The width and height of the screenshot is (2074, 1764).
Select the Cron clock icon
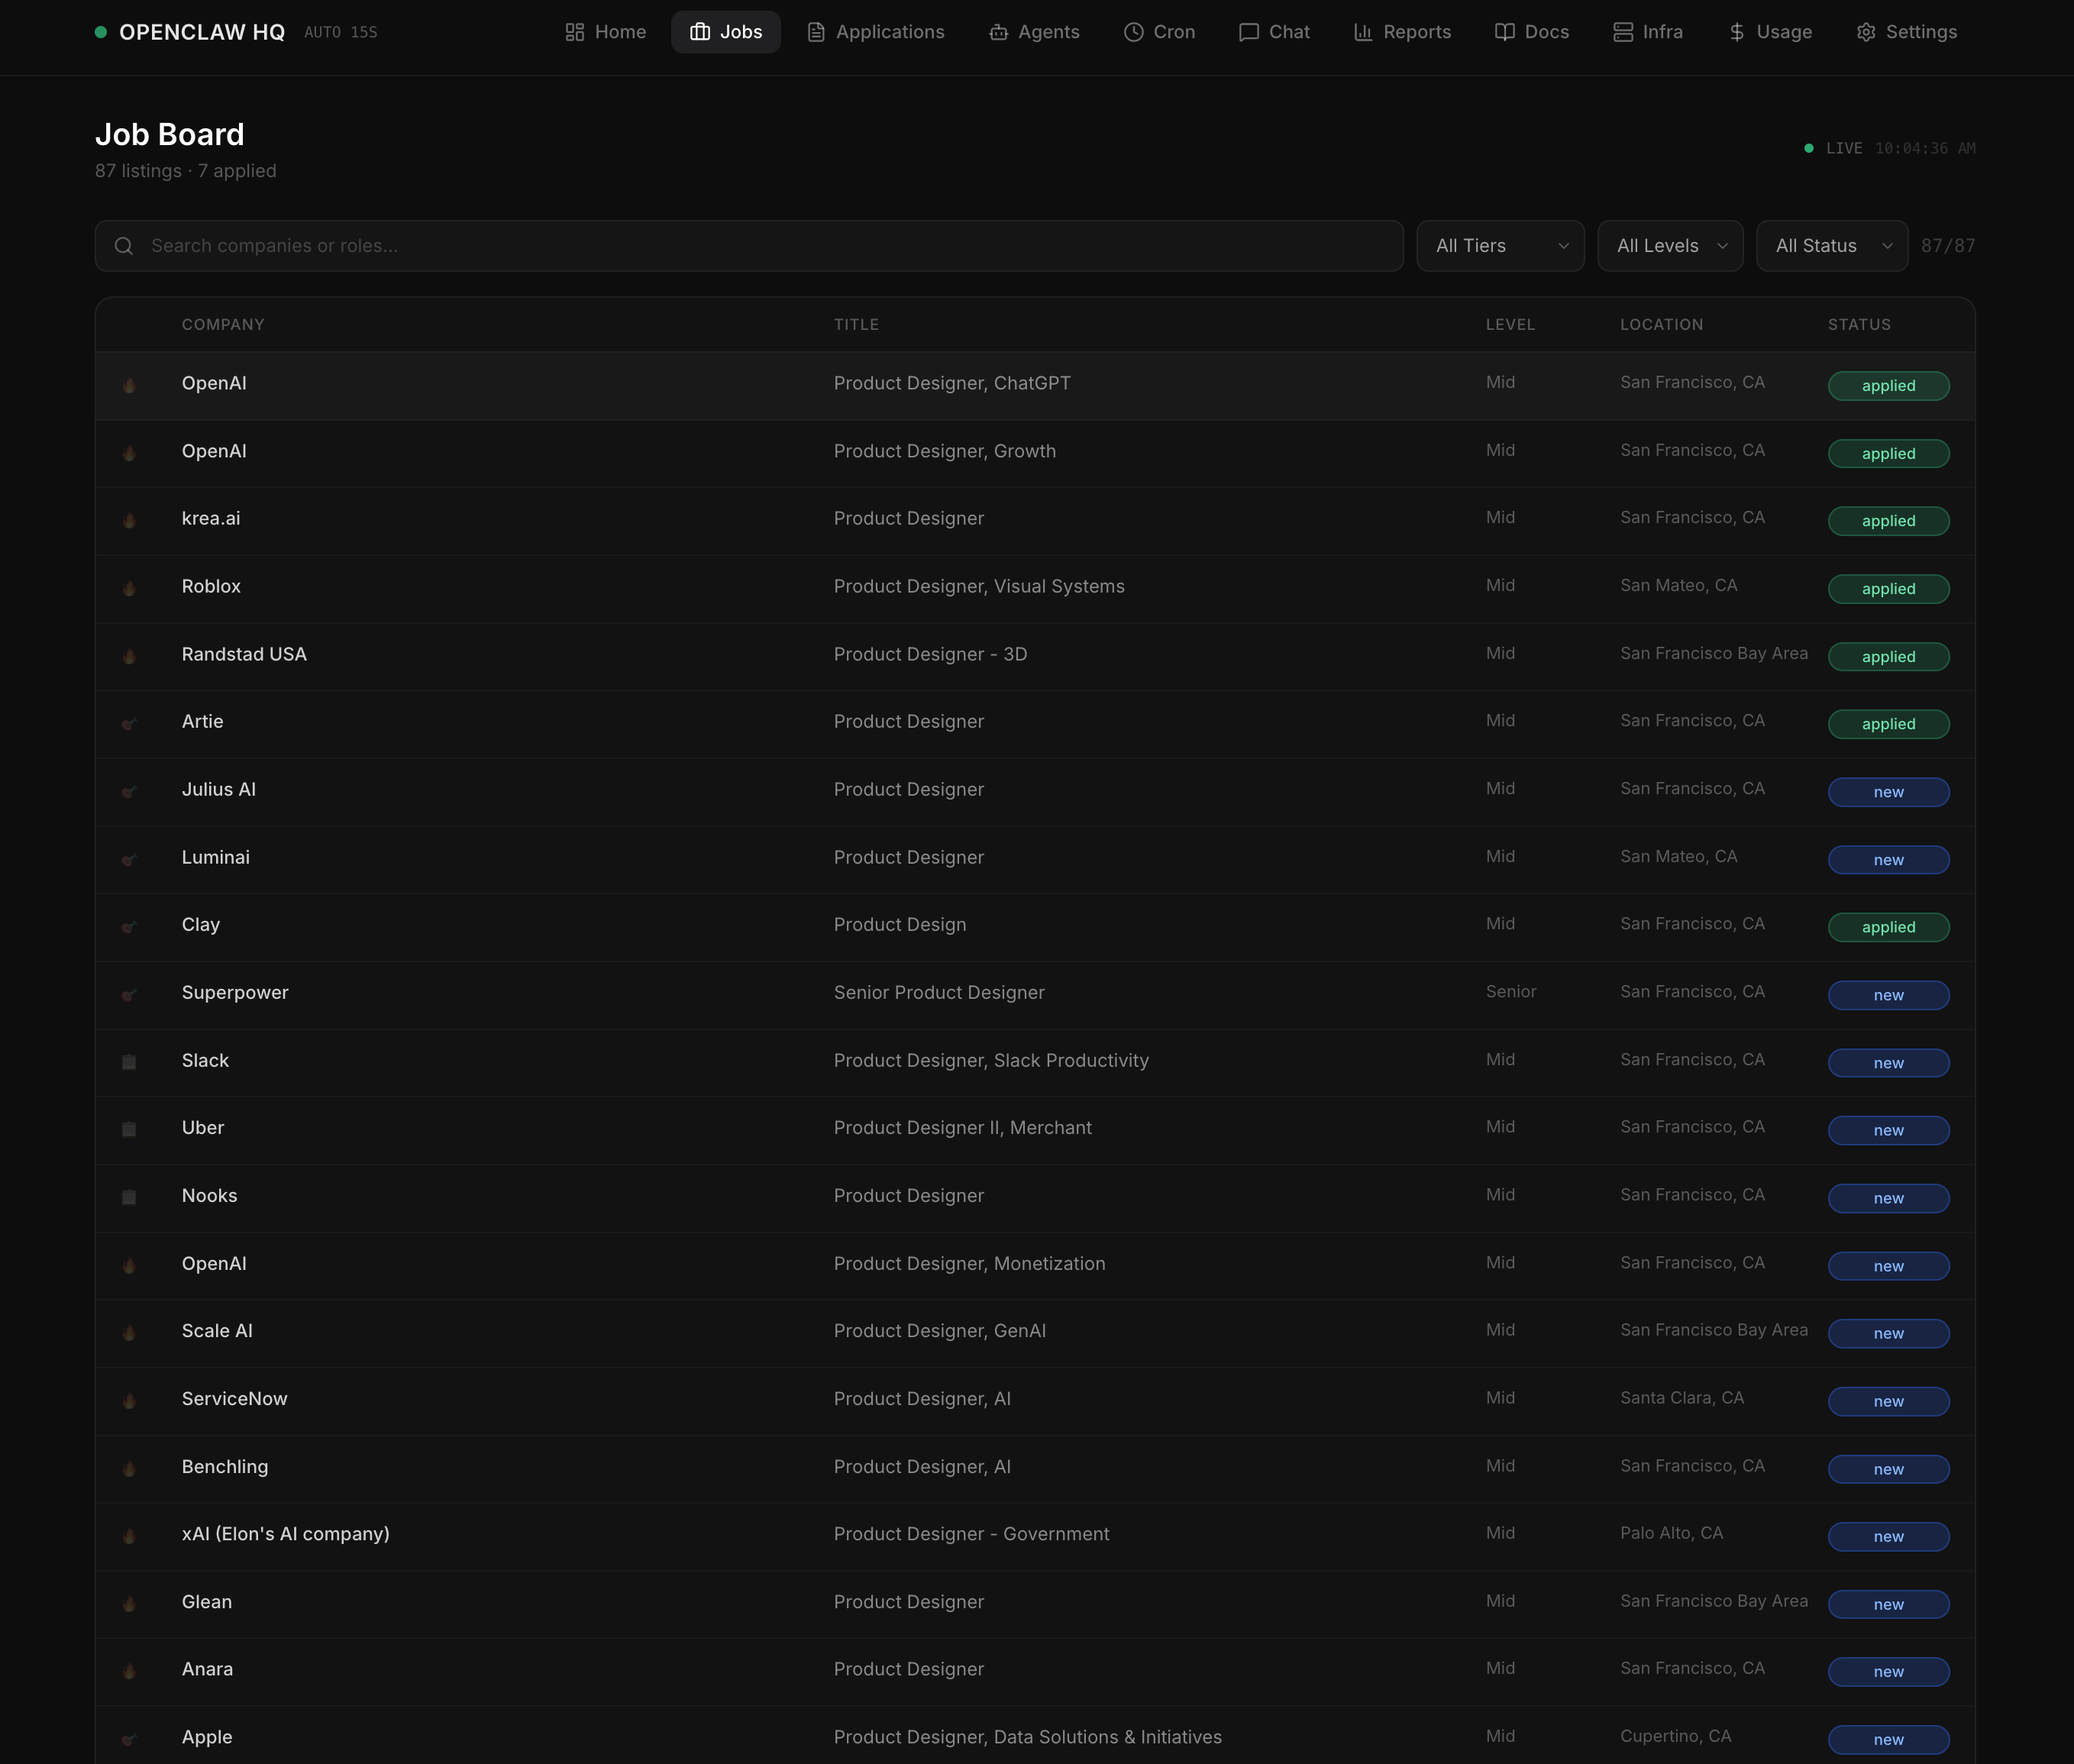tap(1133, 31)
